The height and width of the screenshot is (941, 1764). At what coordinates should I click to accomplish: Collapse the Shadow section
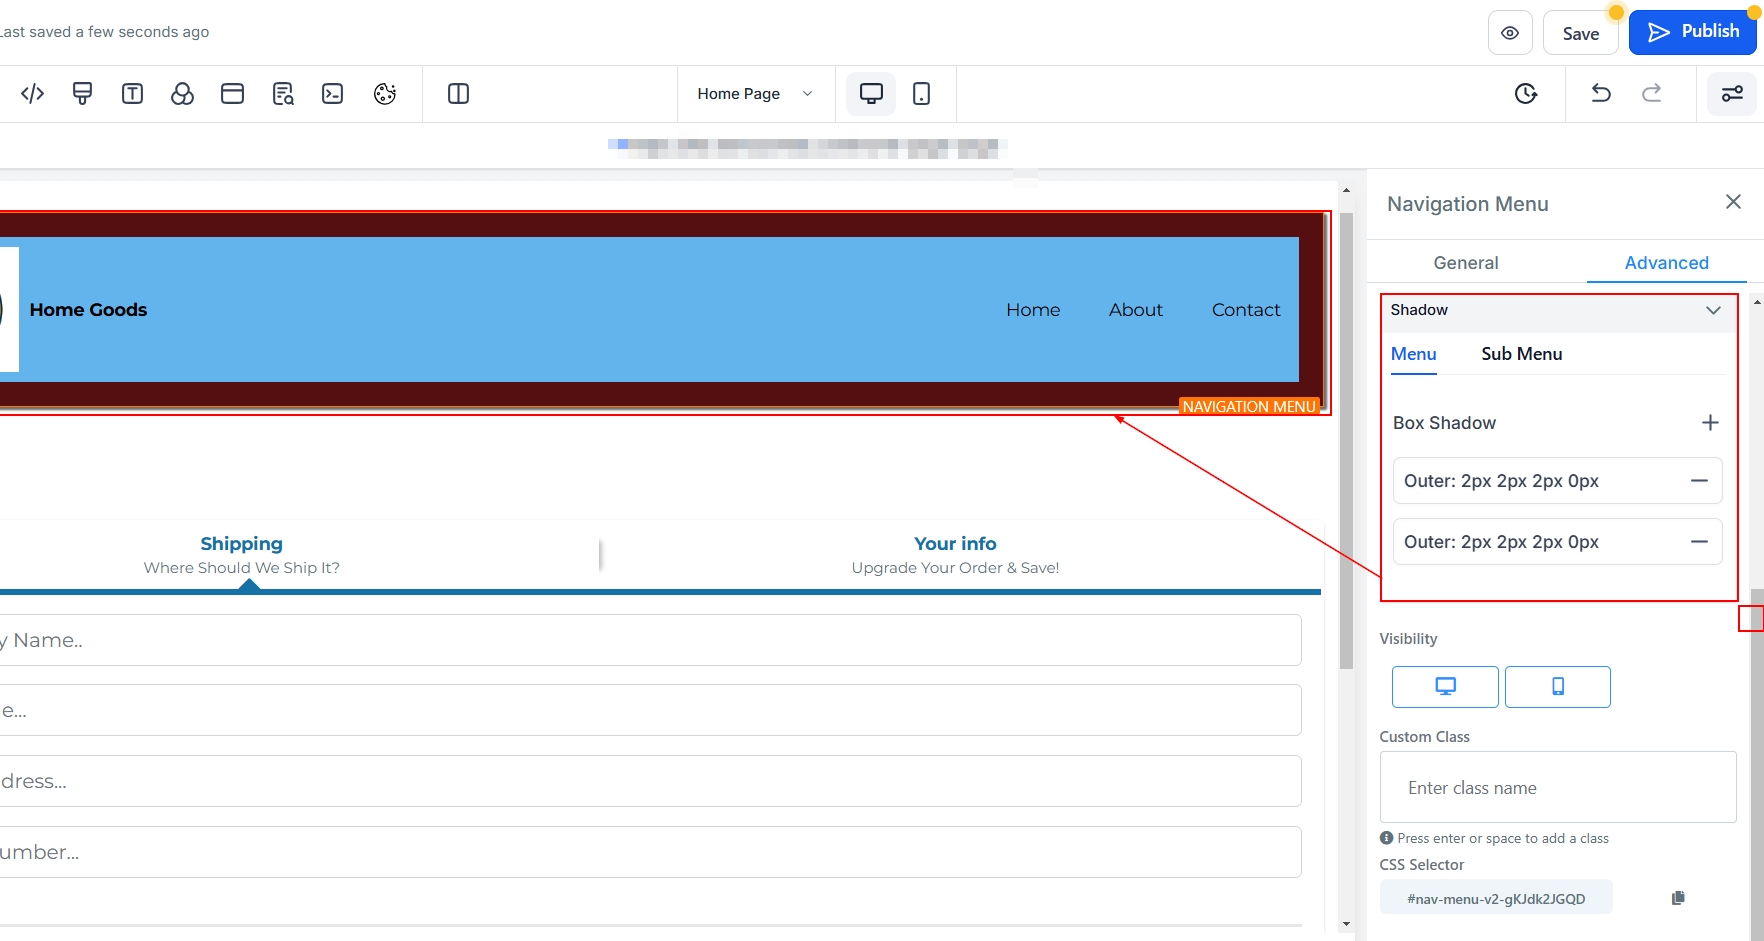point(1713,310)
